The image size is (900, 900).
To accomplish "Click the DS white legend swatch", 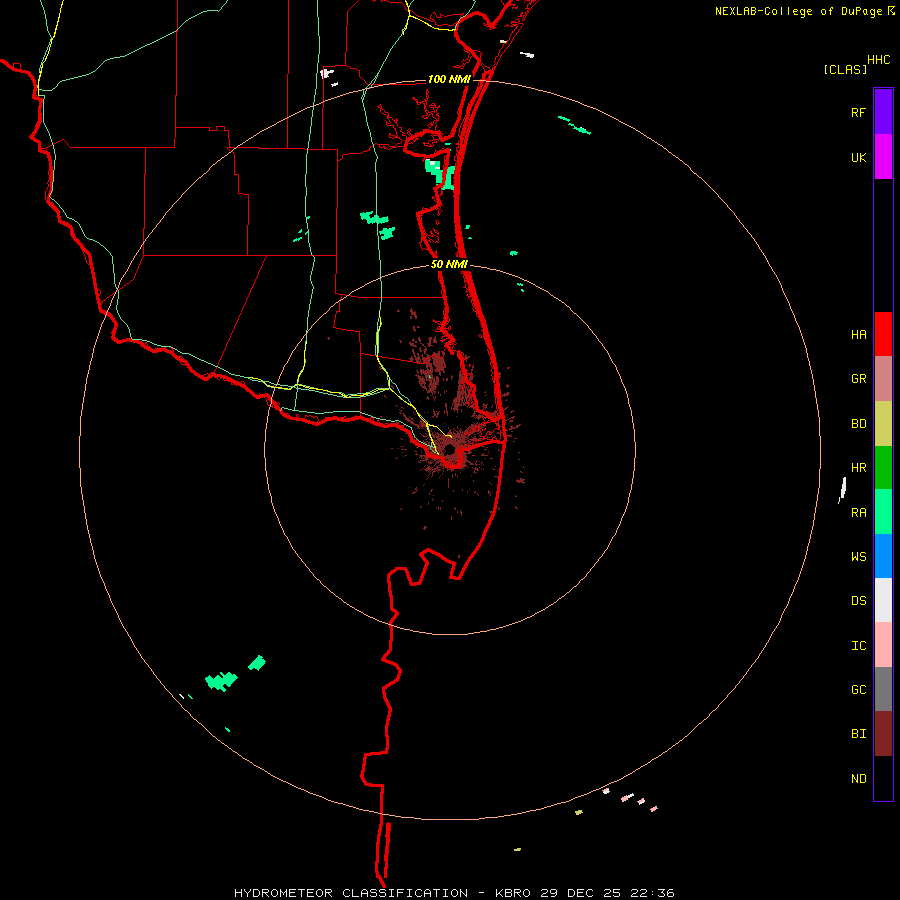I will pyautogui.click(x=883, y=600).
